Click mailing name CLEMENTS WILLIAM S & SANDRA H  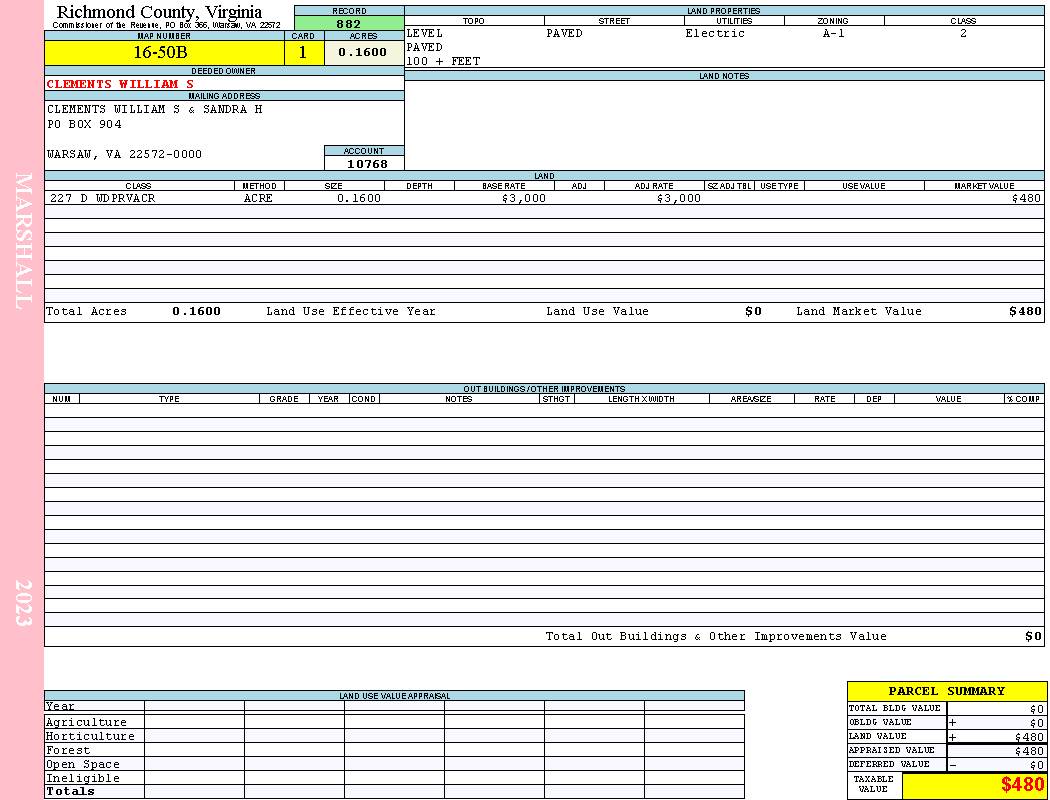[x=155, y=109]
